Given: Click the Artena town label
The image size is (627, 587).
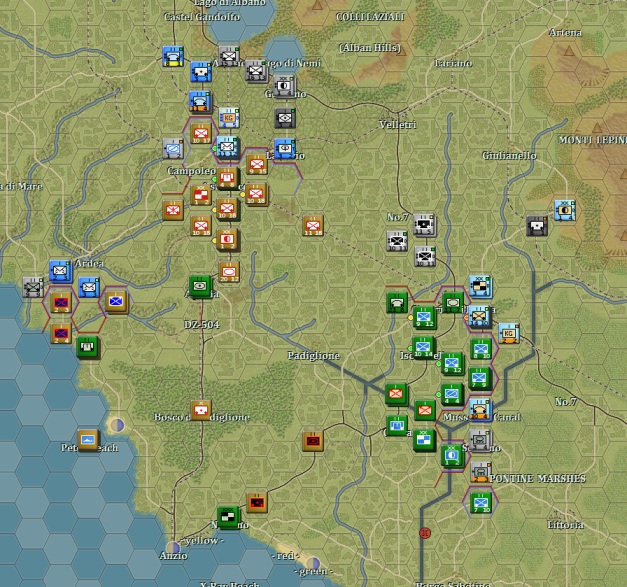Looking at the screenshot, I should coord(565,32).
